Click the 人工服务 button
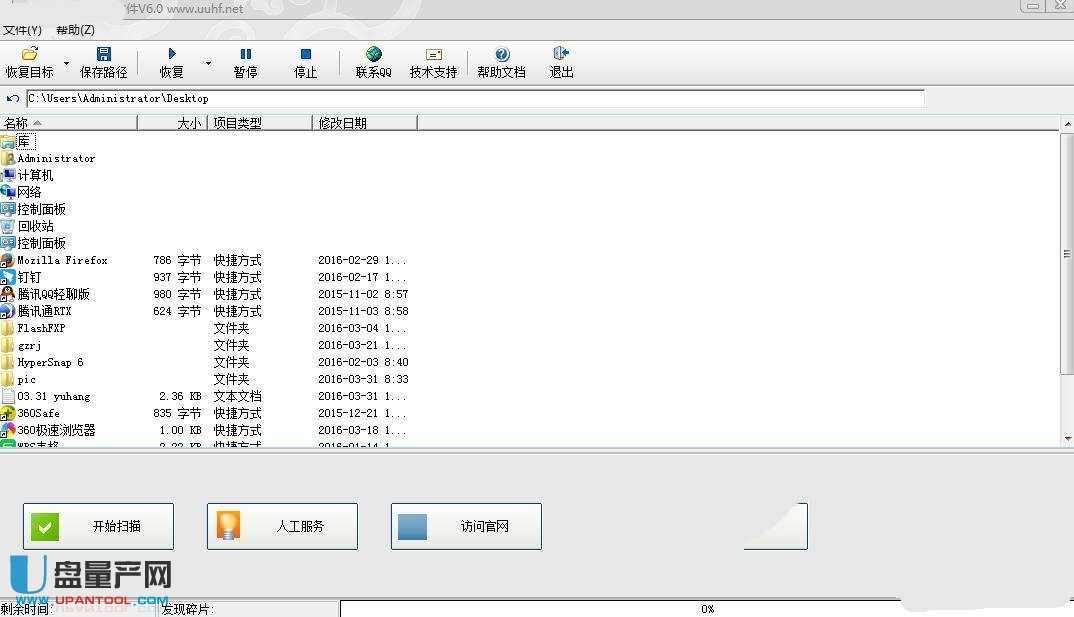The image size is (1074, 617). [x=282, y=526]
